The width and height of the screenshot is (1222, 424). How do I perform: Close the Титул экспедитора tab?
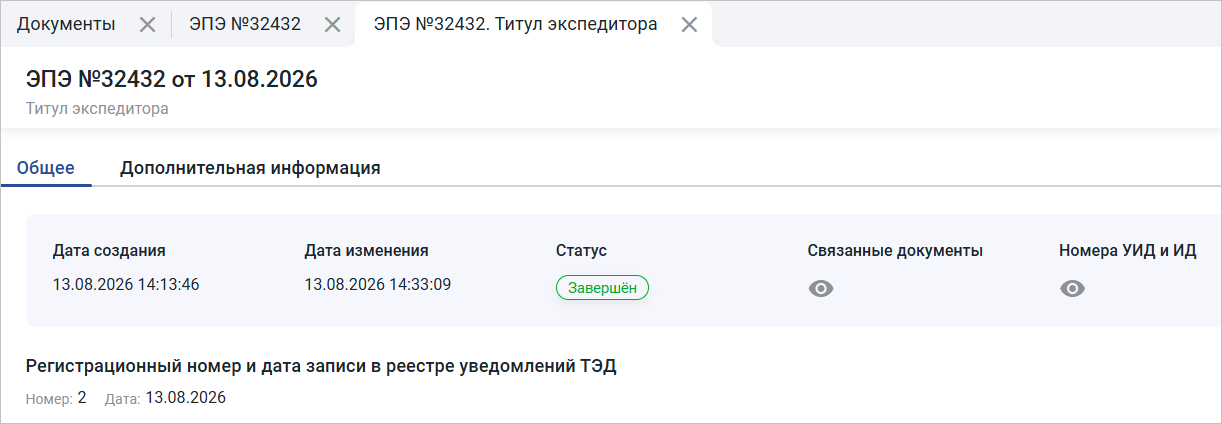coord(689,26)
